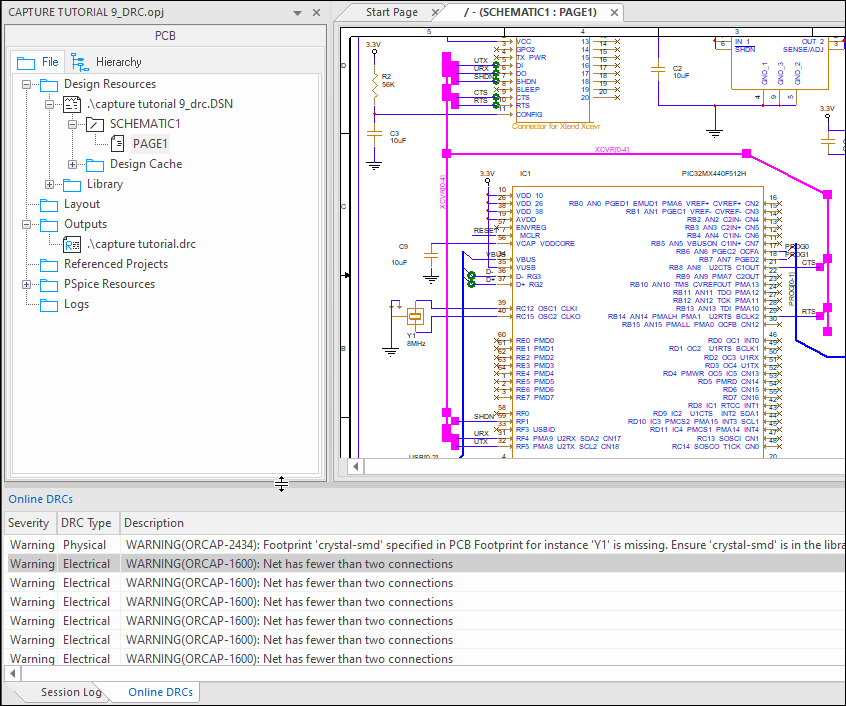Click the capture tutorial.drc report icon
This screenshot has height=706, width=846.
point(72,244)
